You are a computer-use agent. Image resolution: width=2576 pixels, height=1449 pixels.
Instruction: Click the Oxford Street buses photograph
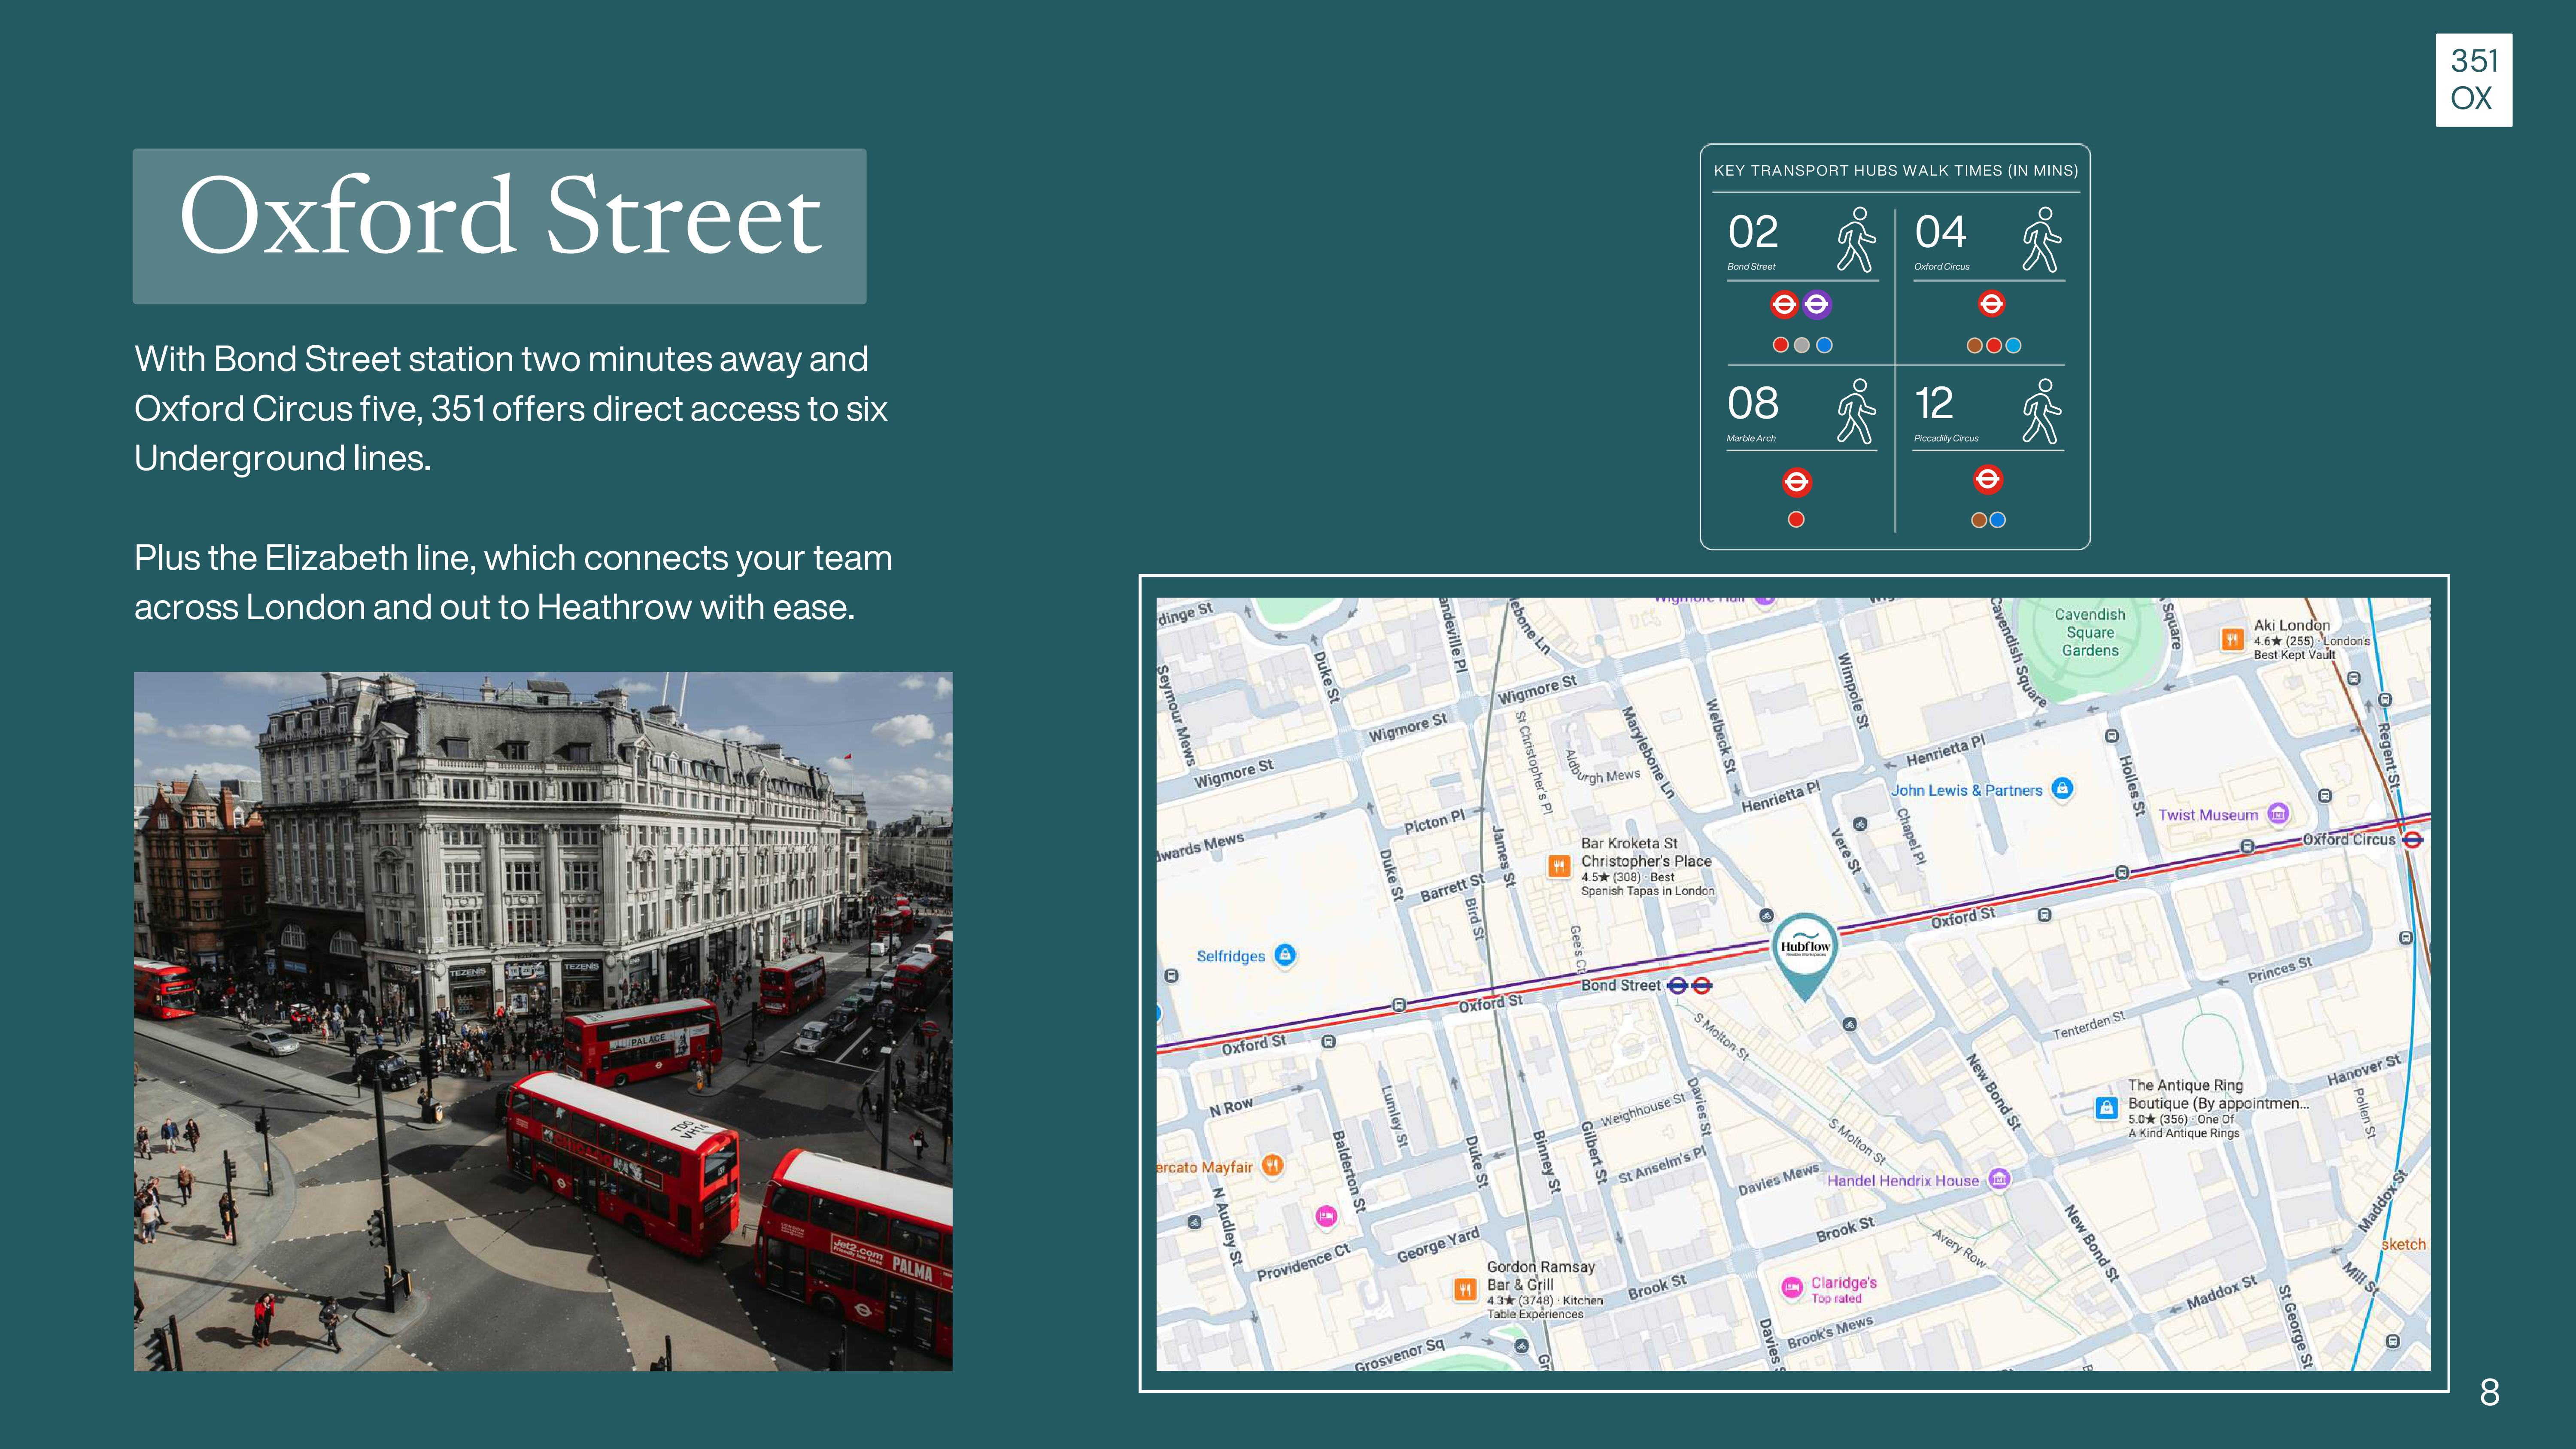(x=543, y=1021)
